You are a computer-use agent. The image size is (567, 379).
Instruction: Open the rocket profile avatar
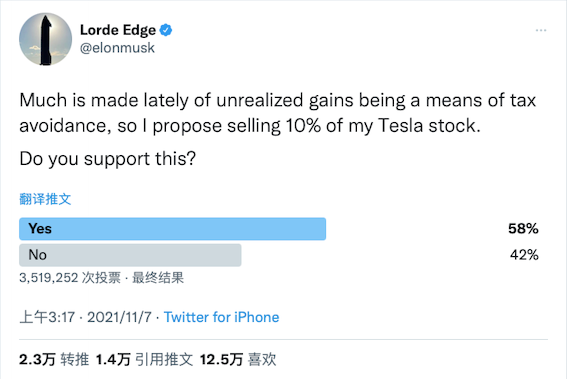click(46, 39)
